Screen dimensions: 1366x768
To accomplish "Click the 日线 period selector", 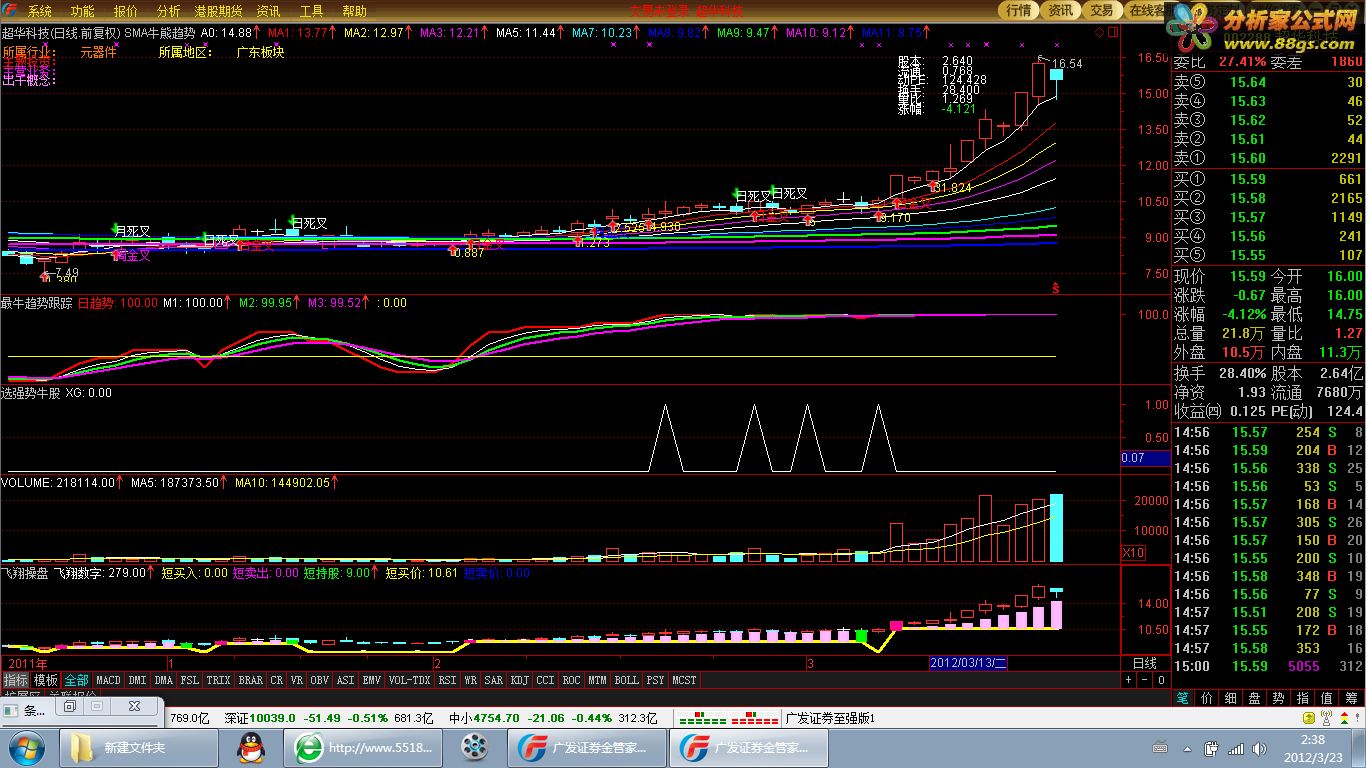I will pyautogui.click(x=1145, y=664).
